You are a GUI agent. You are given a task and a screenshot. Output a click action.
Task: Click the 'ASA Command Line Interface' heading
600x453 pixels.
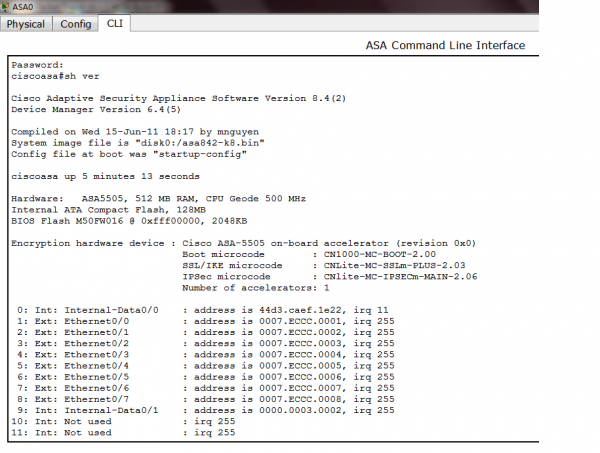point(445,45)
